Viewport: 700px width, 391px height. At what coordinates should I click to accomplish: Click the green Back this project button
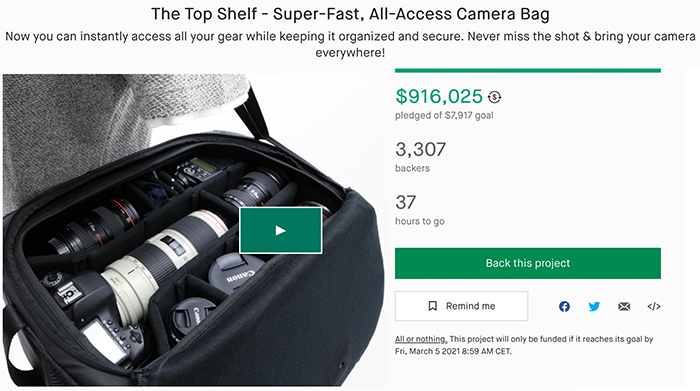tap(528, 263)
